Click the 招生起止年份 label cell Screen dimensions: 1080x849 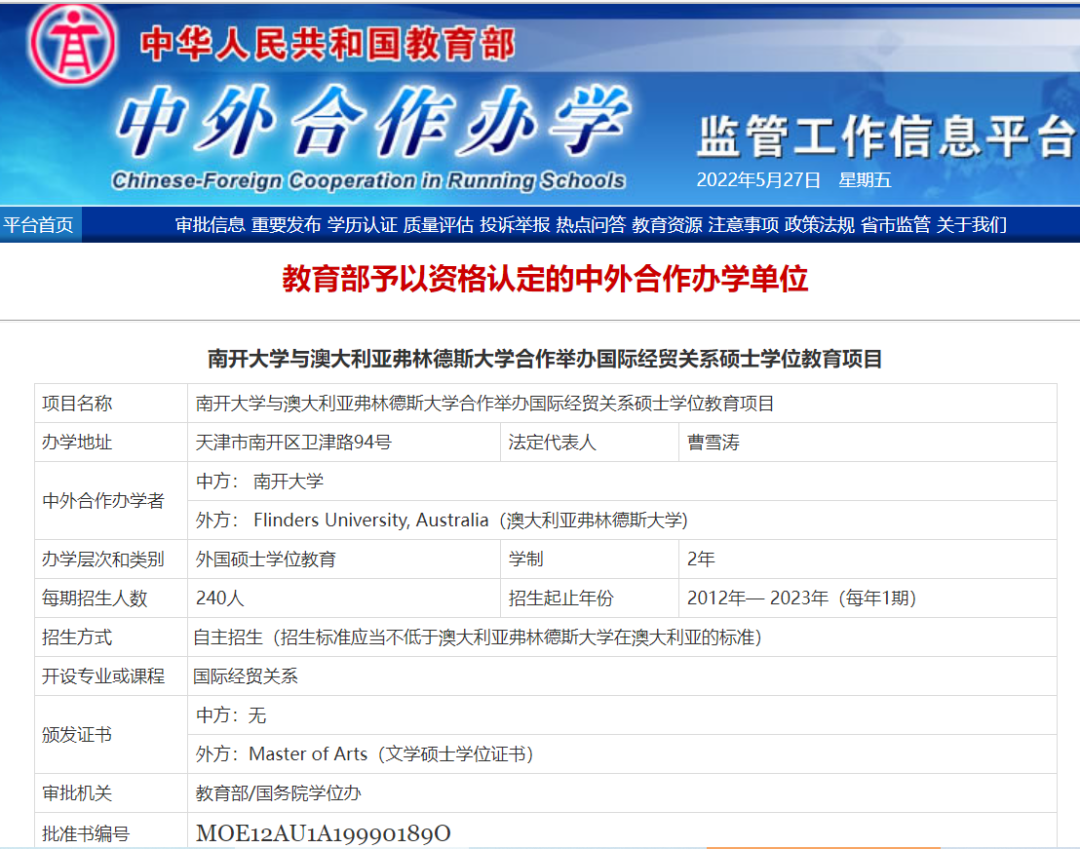tap(590, 598)
